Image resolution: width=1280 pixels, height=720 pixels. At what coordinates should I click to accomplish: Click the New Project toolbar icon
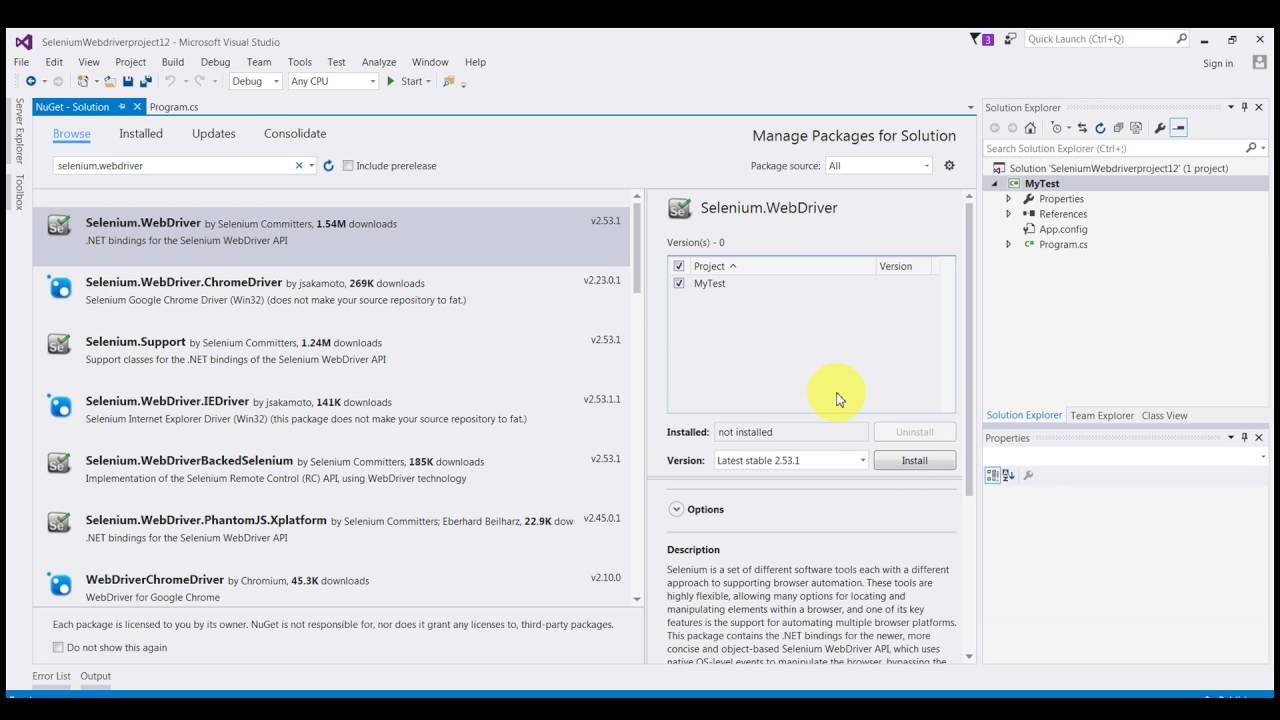tap(84, 81)
